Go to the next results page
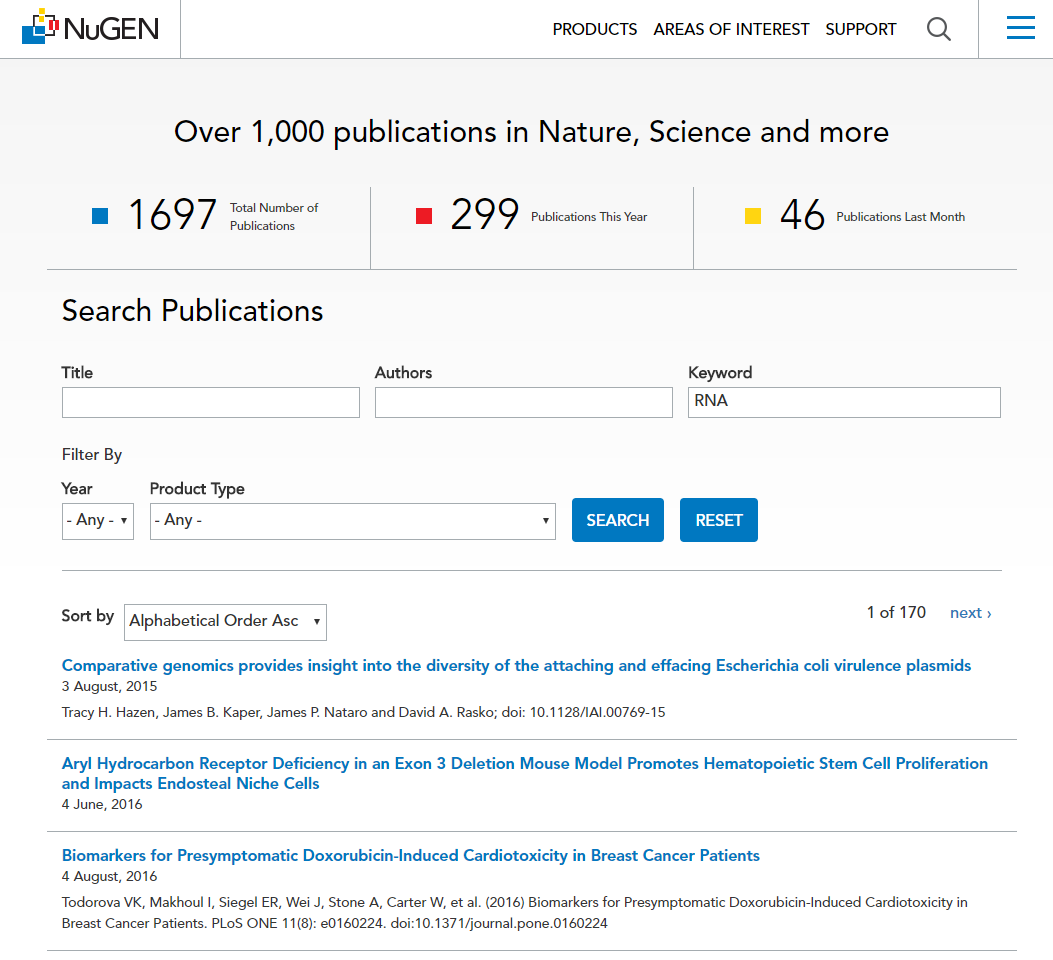The width and height of the screenshot is (1053, 960). pos(970,613)
